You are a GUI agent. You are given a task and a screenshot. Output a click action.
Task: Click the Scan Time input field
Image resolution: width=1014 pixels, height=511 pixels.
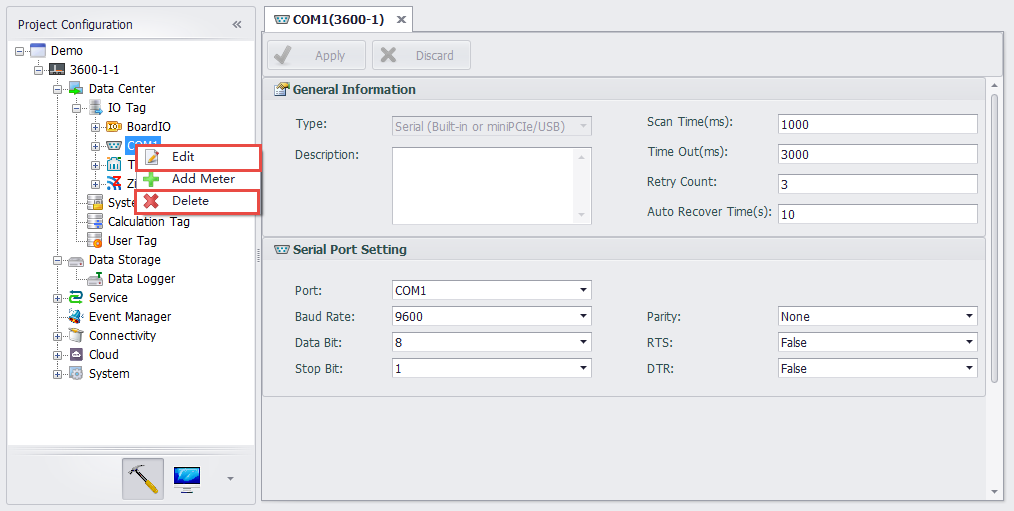click(876, 124)
